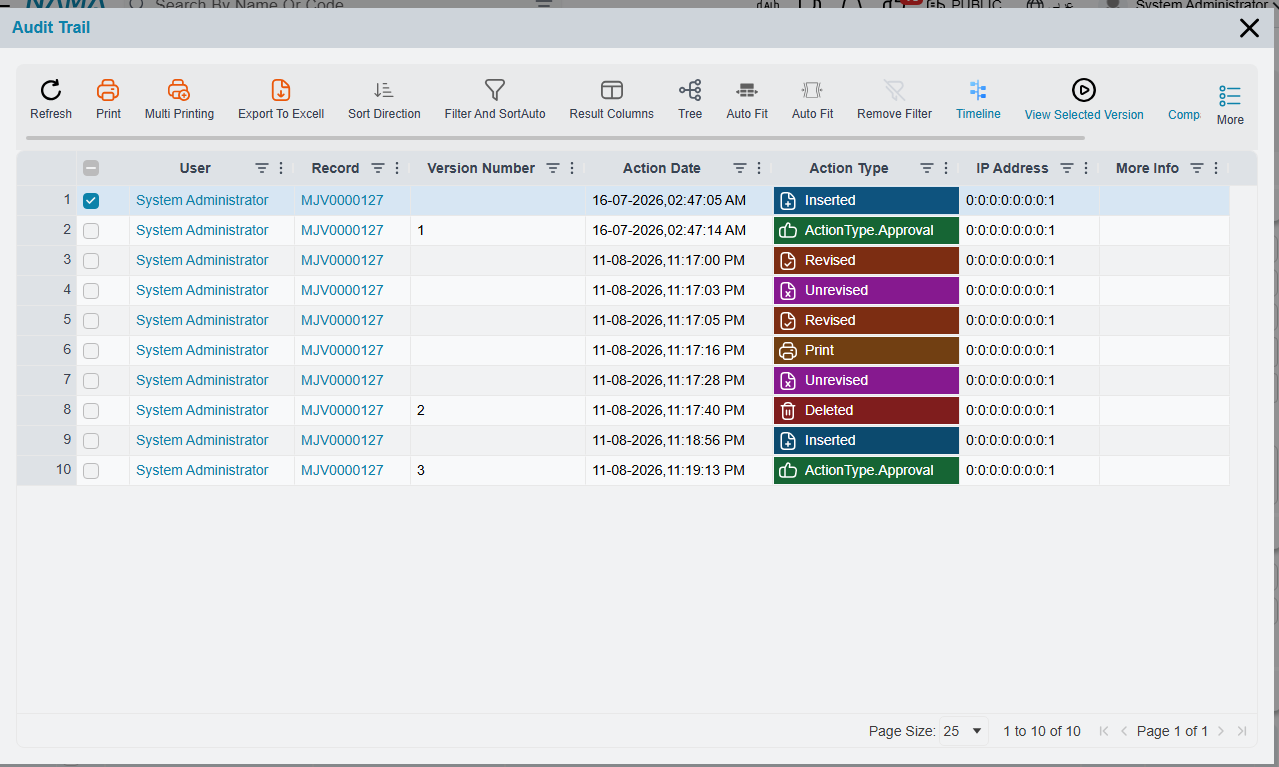The height and width of the screenshot is (767, 1279).
Task: Check the row 8 checkbox
Action: (x=91, y=410)
